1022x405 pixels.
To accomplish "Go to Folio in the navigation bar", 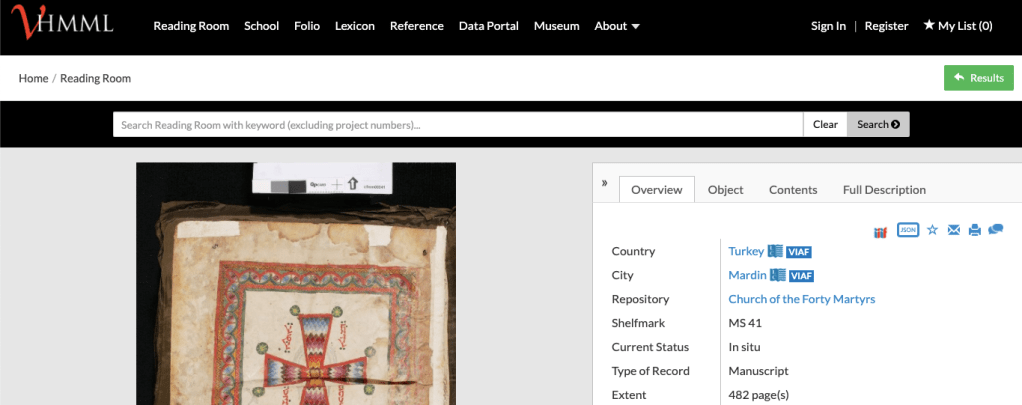I will (307, 26).
